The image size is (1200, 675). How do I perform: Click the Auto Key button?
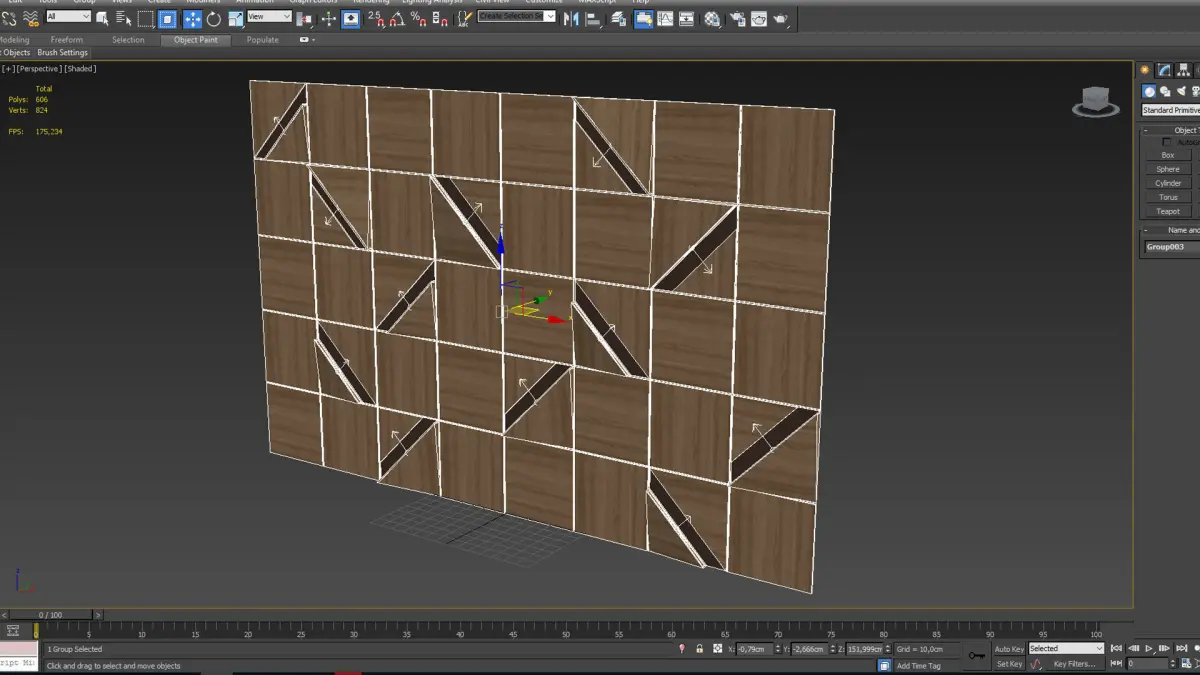[1009, 649]
